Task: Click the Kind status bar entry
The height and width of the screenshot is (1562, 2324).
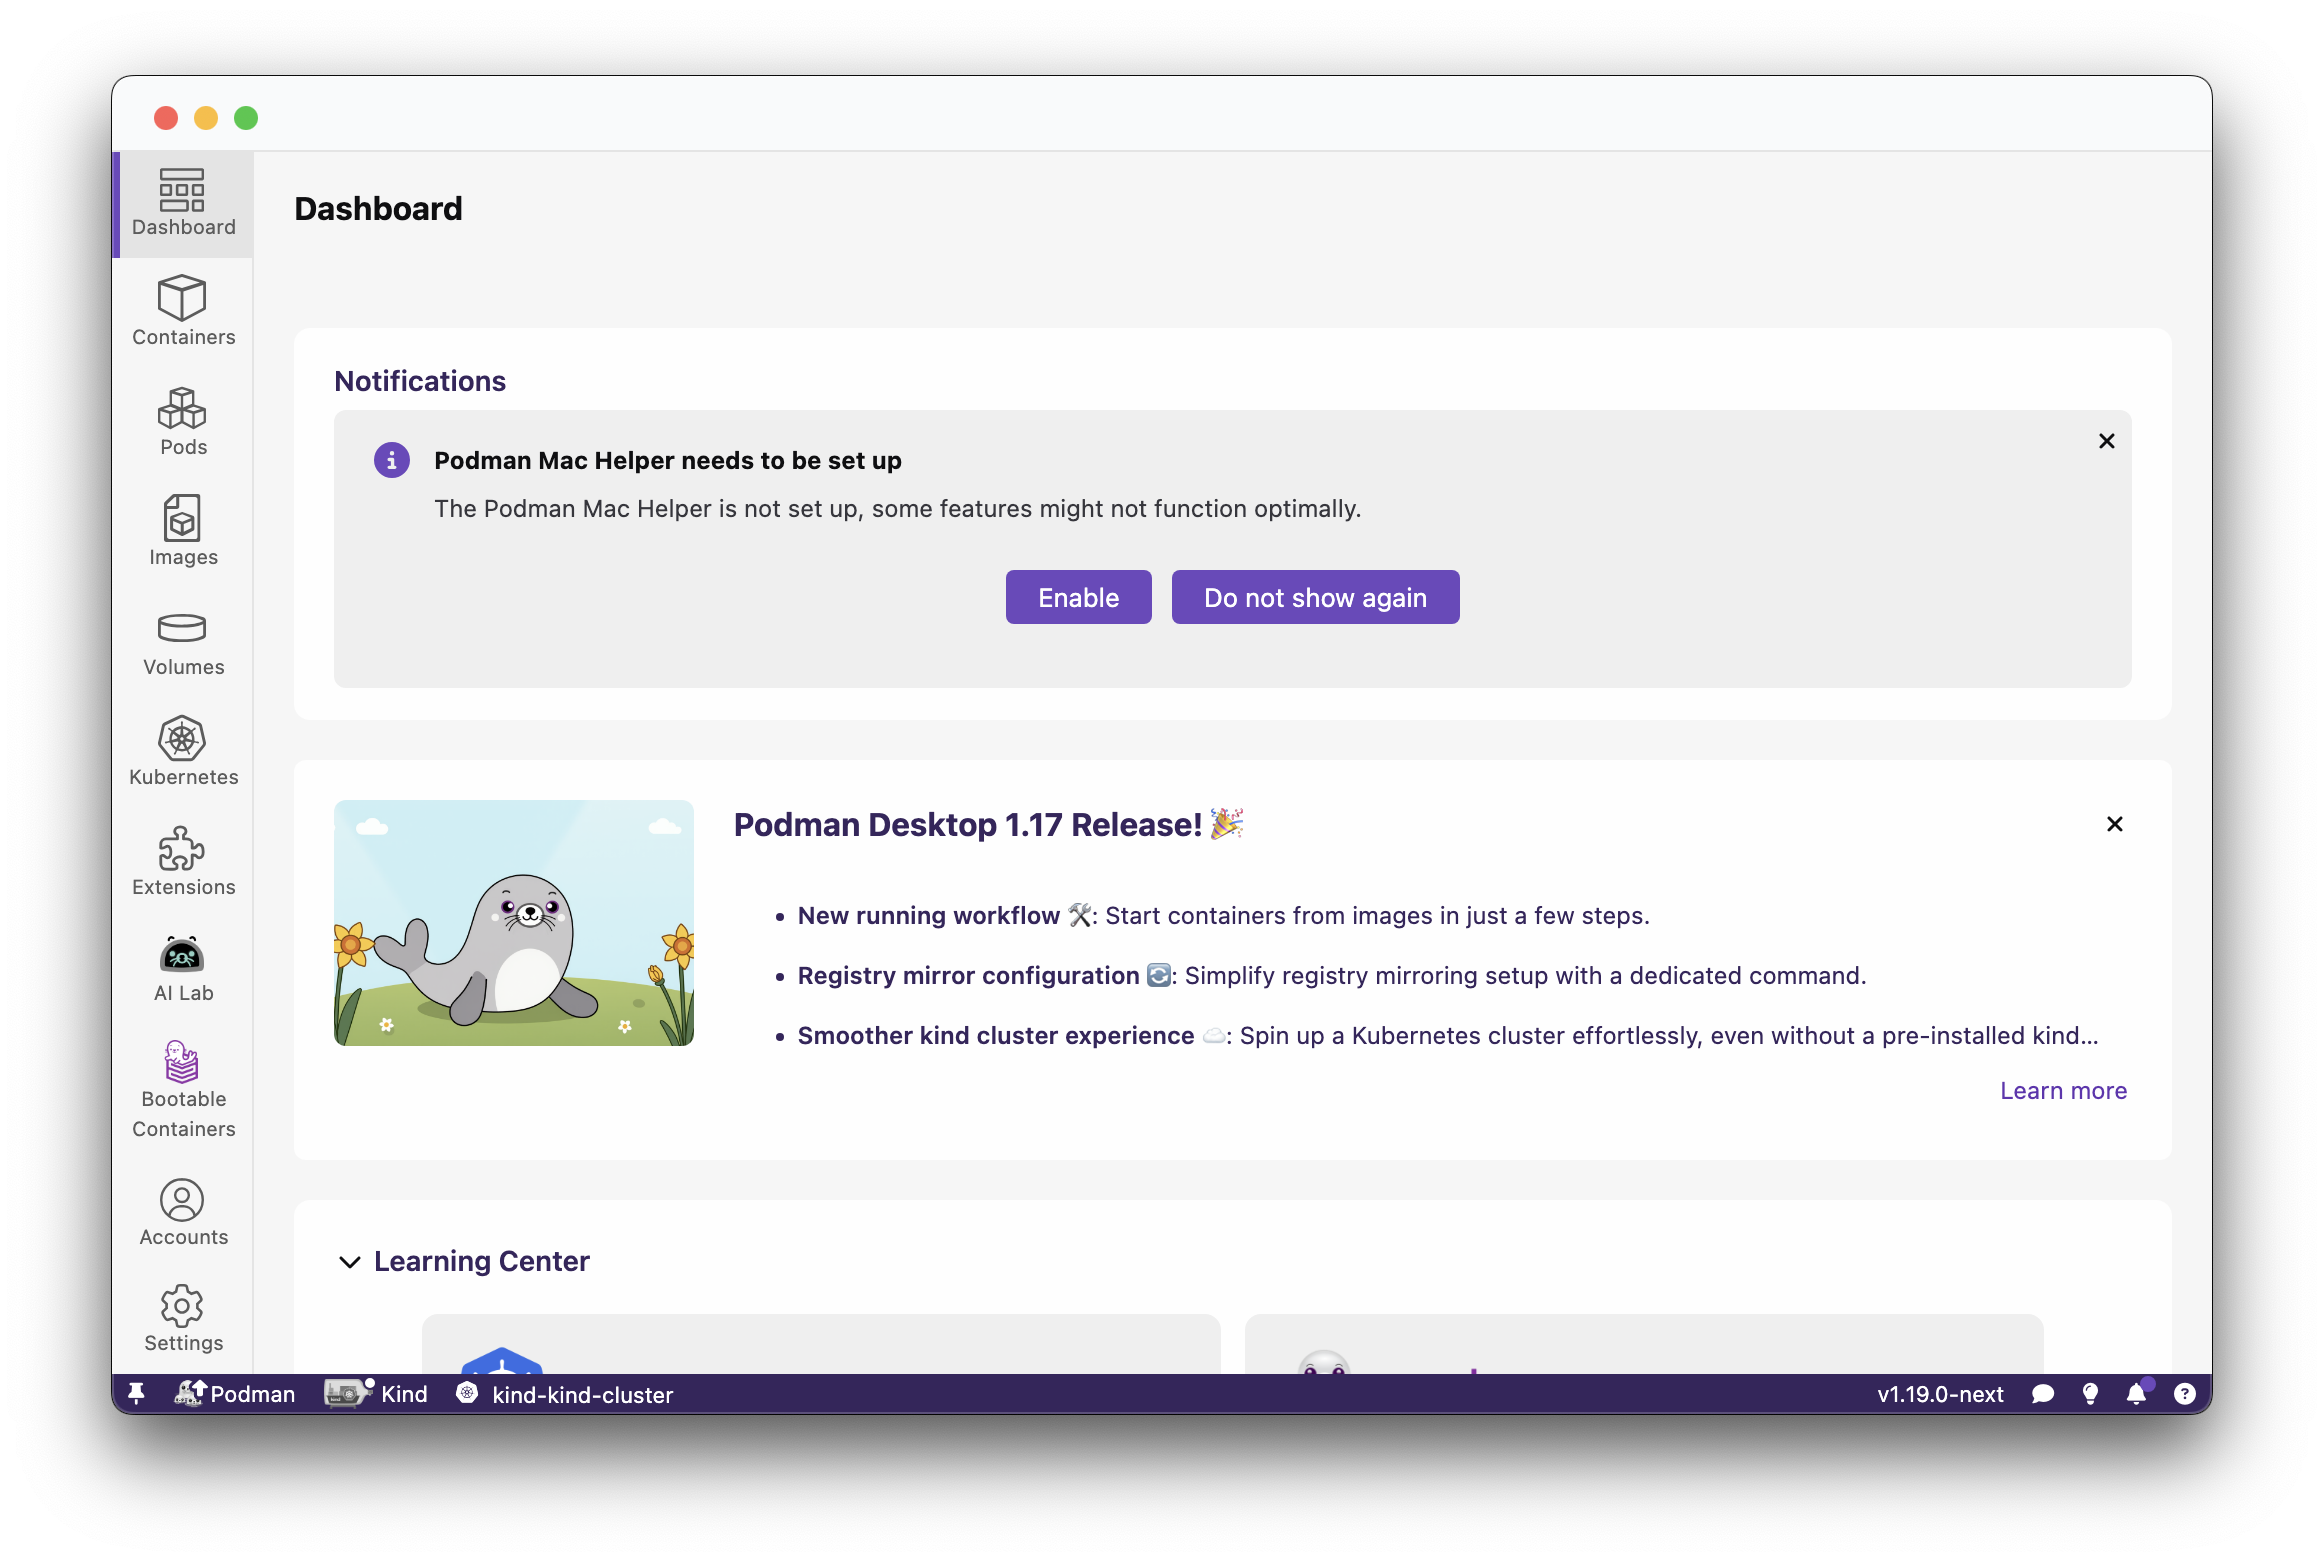Action: coord(375,1393)
